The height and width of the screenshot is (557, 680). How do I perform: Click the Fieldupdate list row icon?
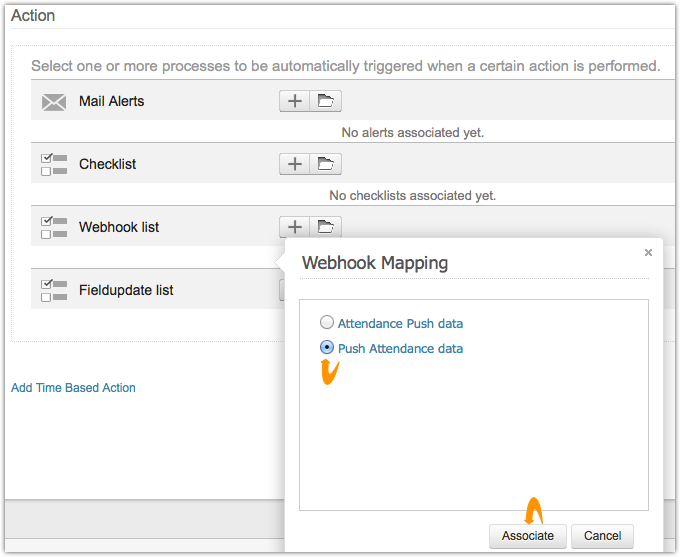point(53,290)
